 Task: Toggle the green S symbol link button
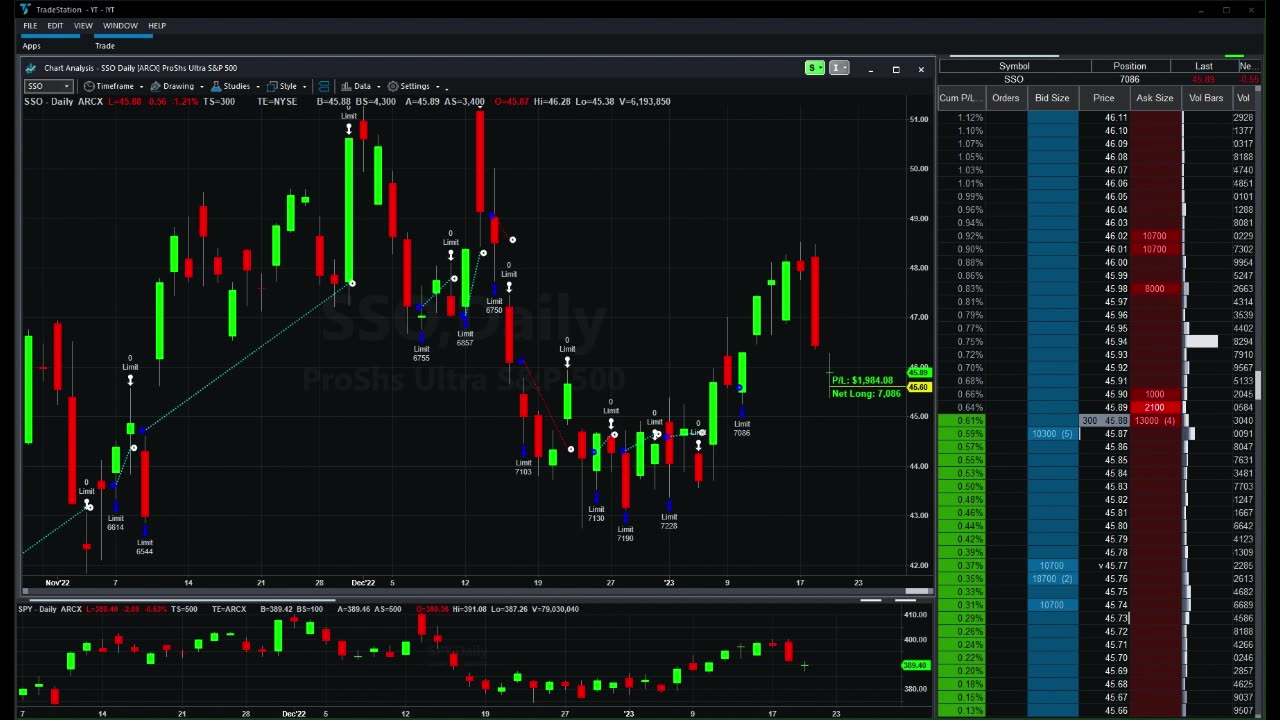coord(815,68)
